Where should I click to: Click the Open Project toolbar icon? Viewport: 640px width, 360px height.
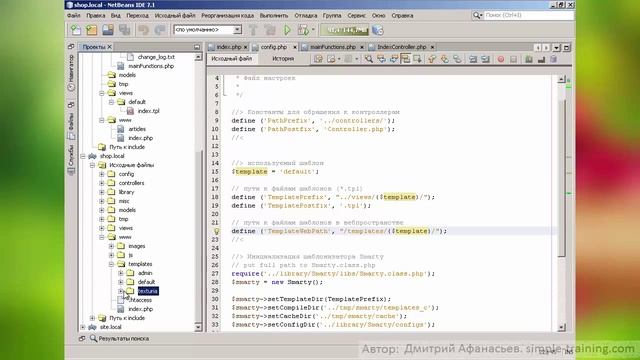pos(108,30)
